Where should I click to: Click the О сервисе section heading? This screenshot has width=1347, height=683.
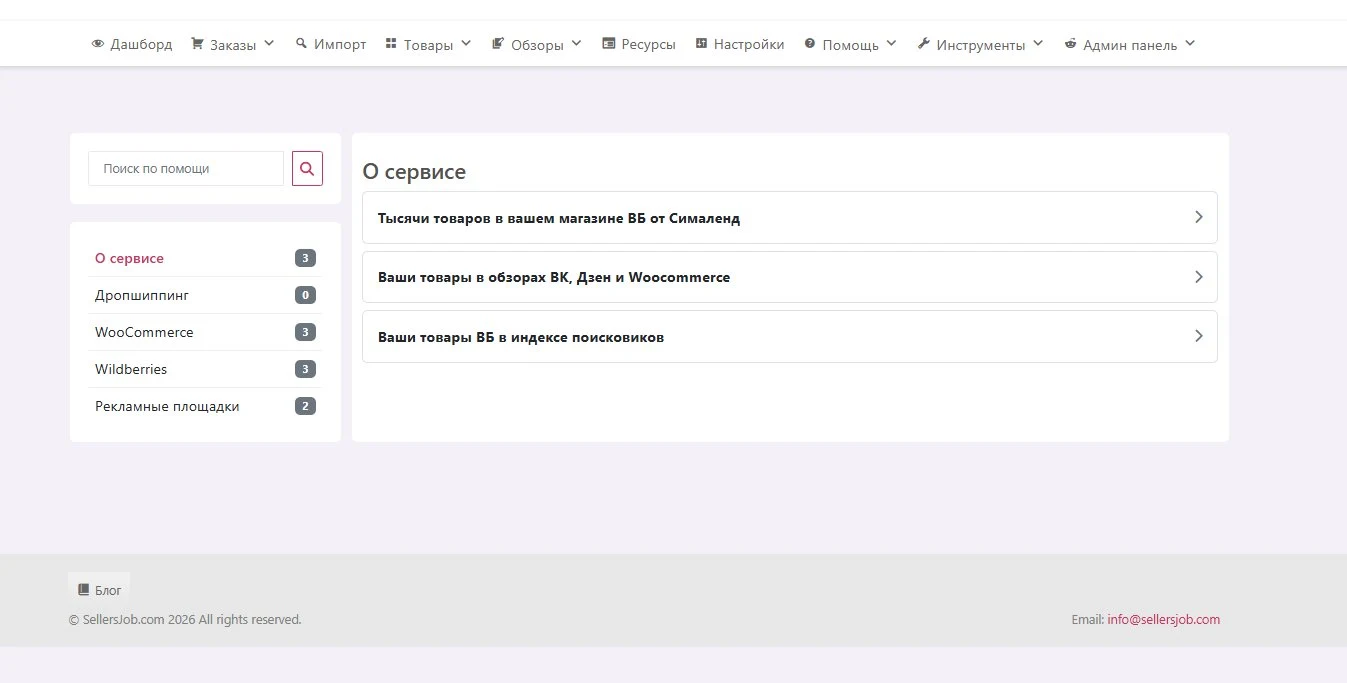click(x=414, y=171)
